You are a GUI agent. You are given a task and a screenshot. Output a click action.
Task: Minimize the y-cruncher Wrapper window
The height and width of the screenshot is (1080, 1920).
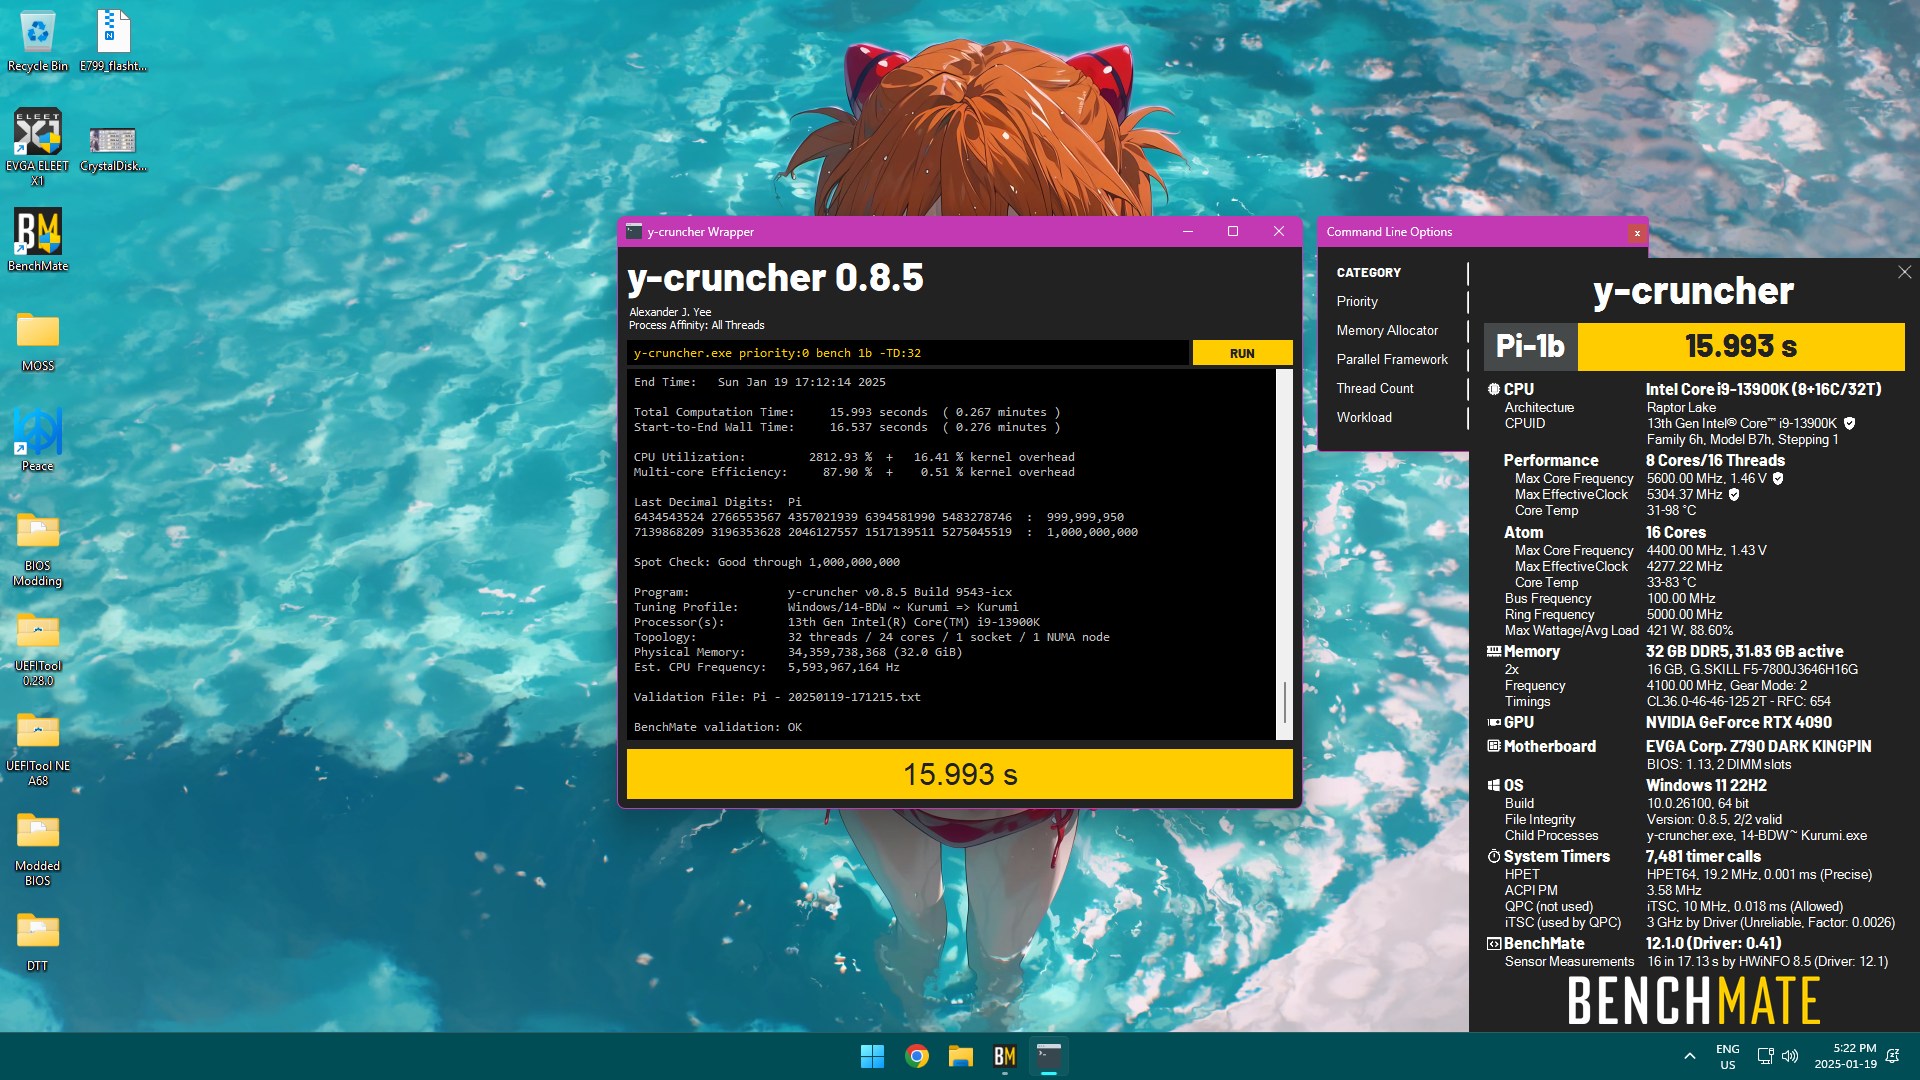[1188, 231]
